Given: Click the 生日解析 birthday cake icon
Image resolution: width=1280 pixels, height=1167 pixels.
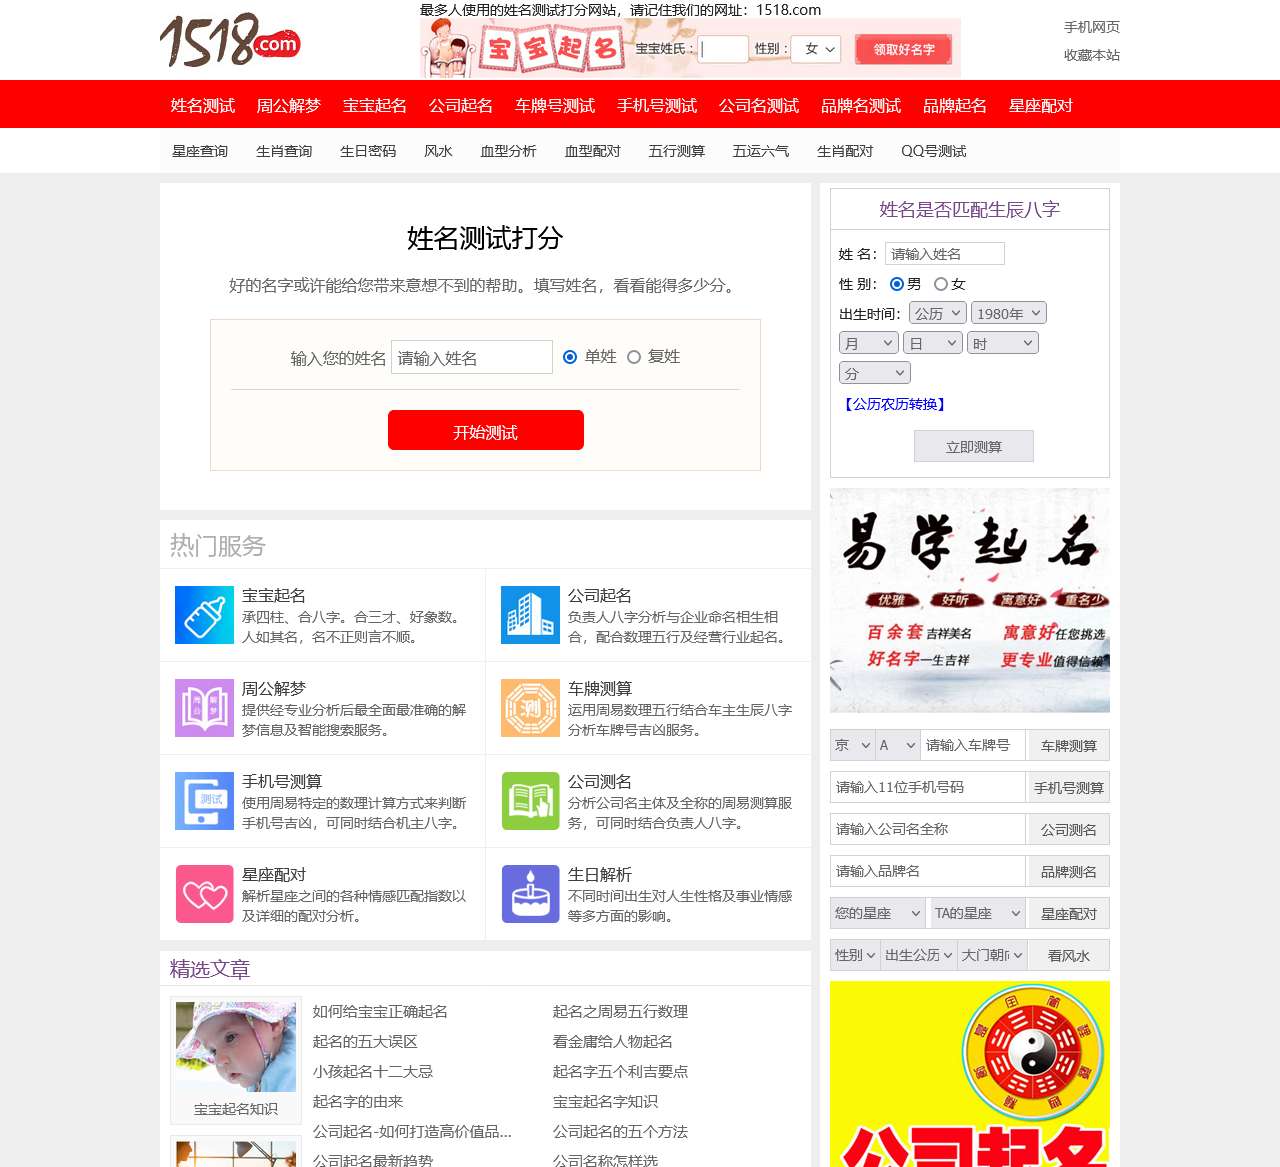Looking at the screenshot, I should pos(530,893).
